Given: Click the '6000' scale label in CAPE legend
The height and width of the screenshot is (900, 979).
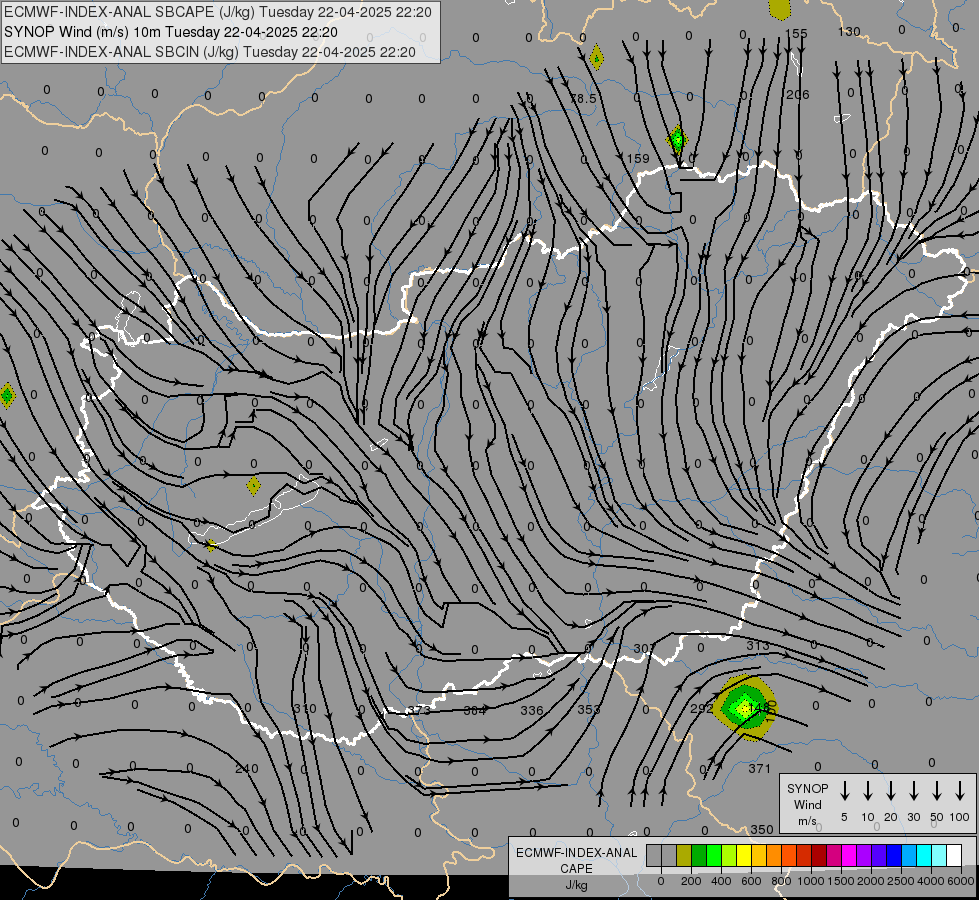Looking at the screenshot, I should click(960, 881).
